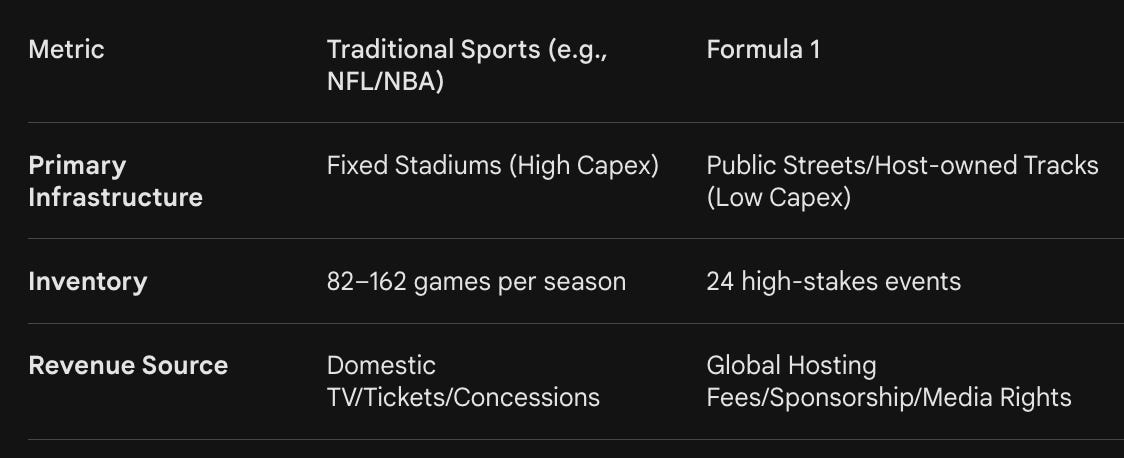Select the Revenue Source row label
The width and height of the screenshot is (1124, 458).
(128, 366)
